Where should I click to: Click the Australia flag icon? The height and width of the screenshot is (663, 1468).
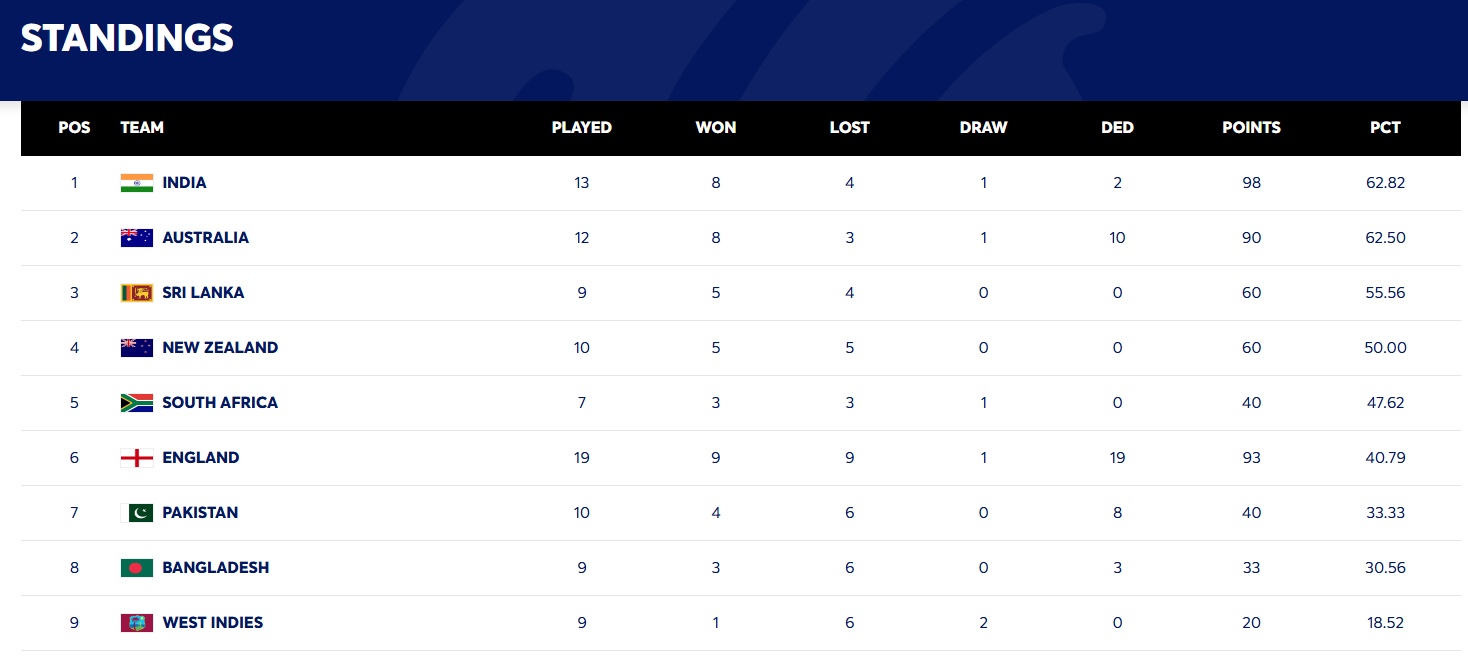click(x=136, y=238)
